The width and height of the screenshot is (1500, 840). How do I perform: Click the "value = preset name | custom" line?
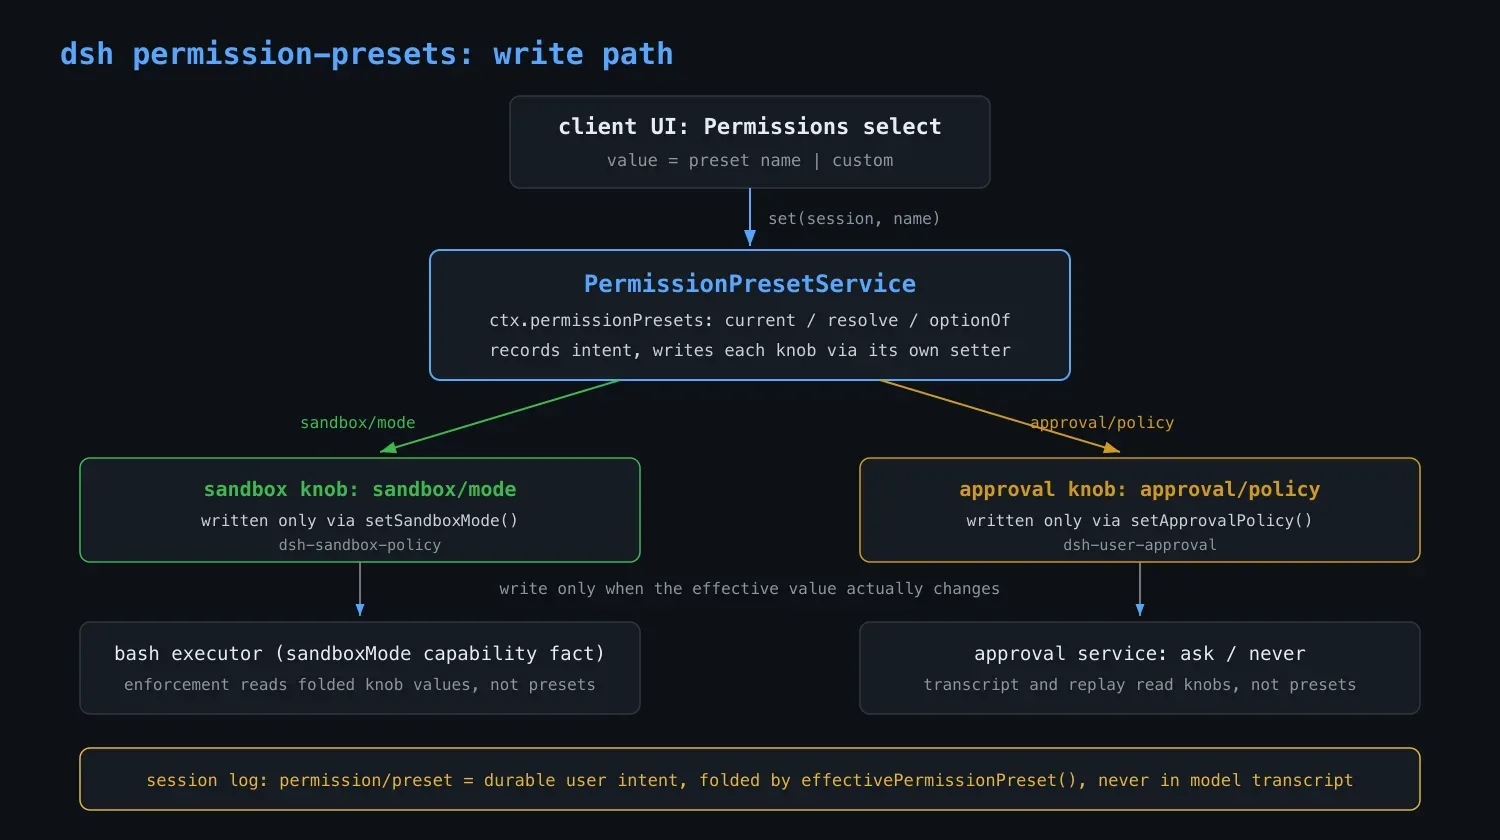pos(750,160)
